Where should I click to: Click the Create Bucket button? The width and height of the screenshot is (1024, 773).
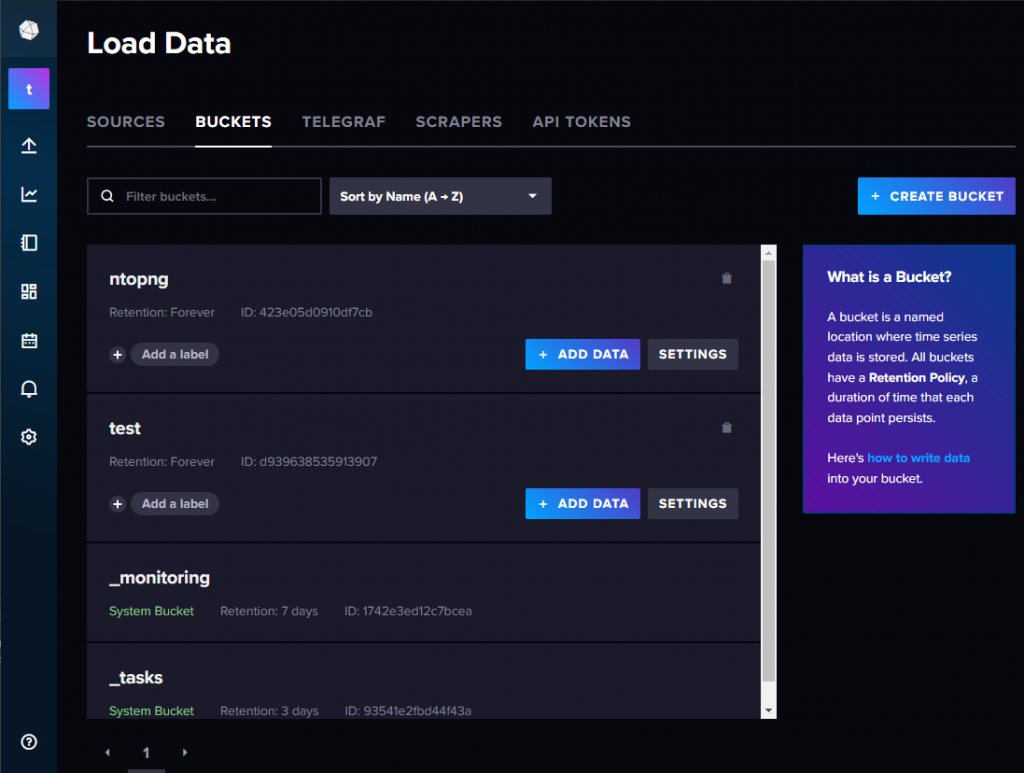(936, 196)
